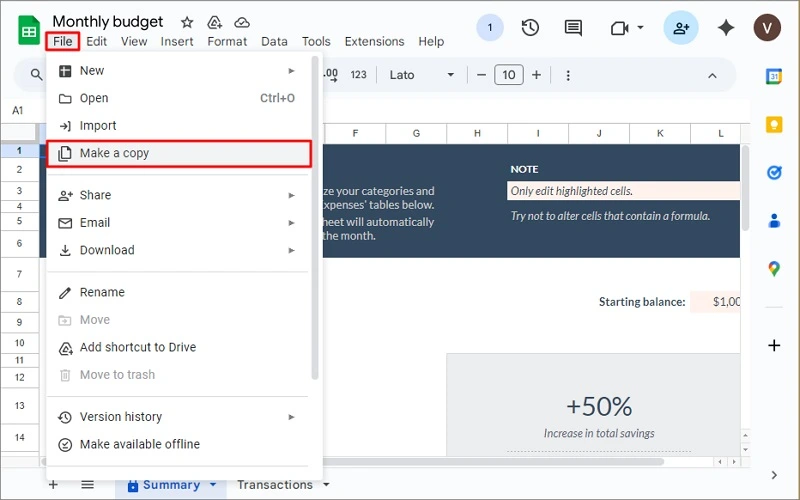Open version history clock icon in header
The height and width of the screenshot is (500, 800).
530,28
